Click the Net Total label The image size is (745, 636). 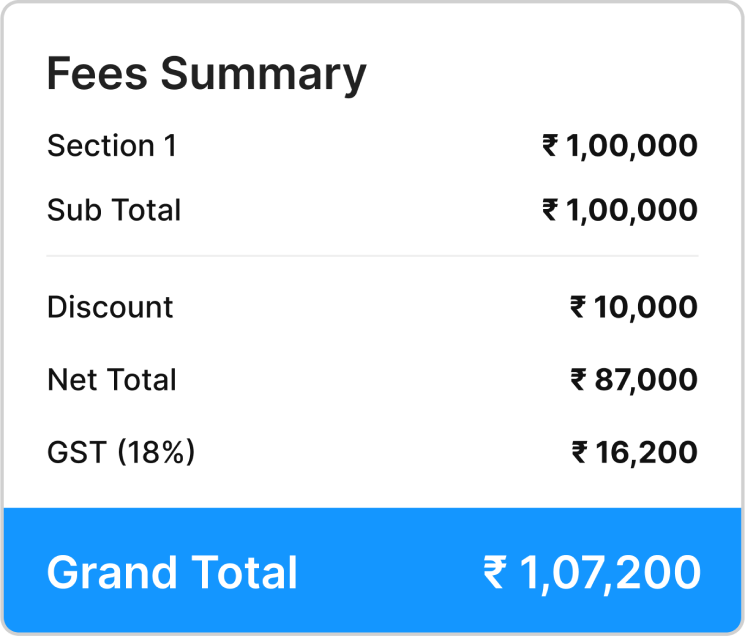(x=112, y=380)
